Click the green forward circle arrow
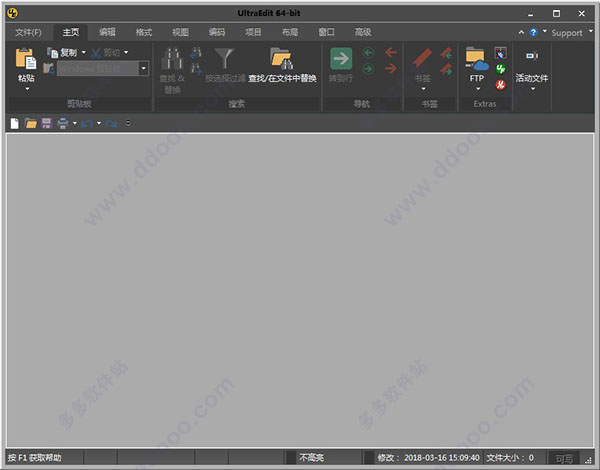The image size is (600, 470). (x=368, y=69)
